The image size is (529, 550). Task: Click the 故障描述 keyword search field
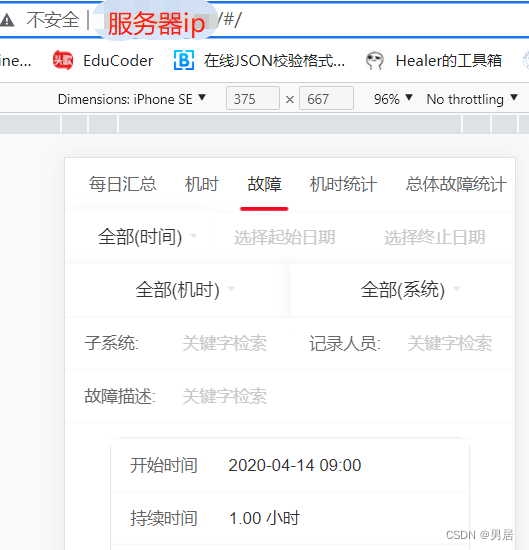point(225,396)
